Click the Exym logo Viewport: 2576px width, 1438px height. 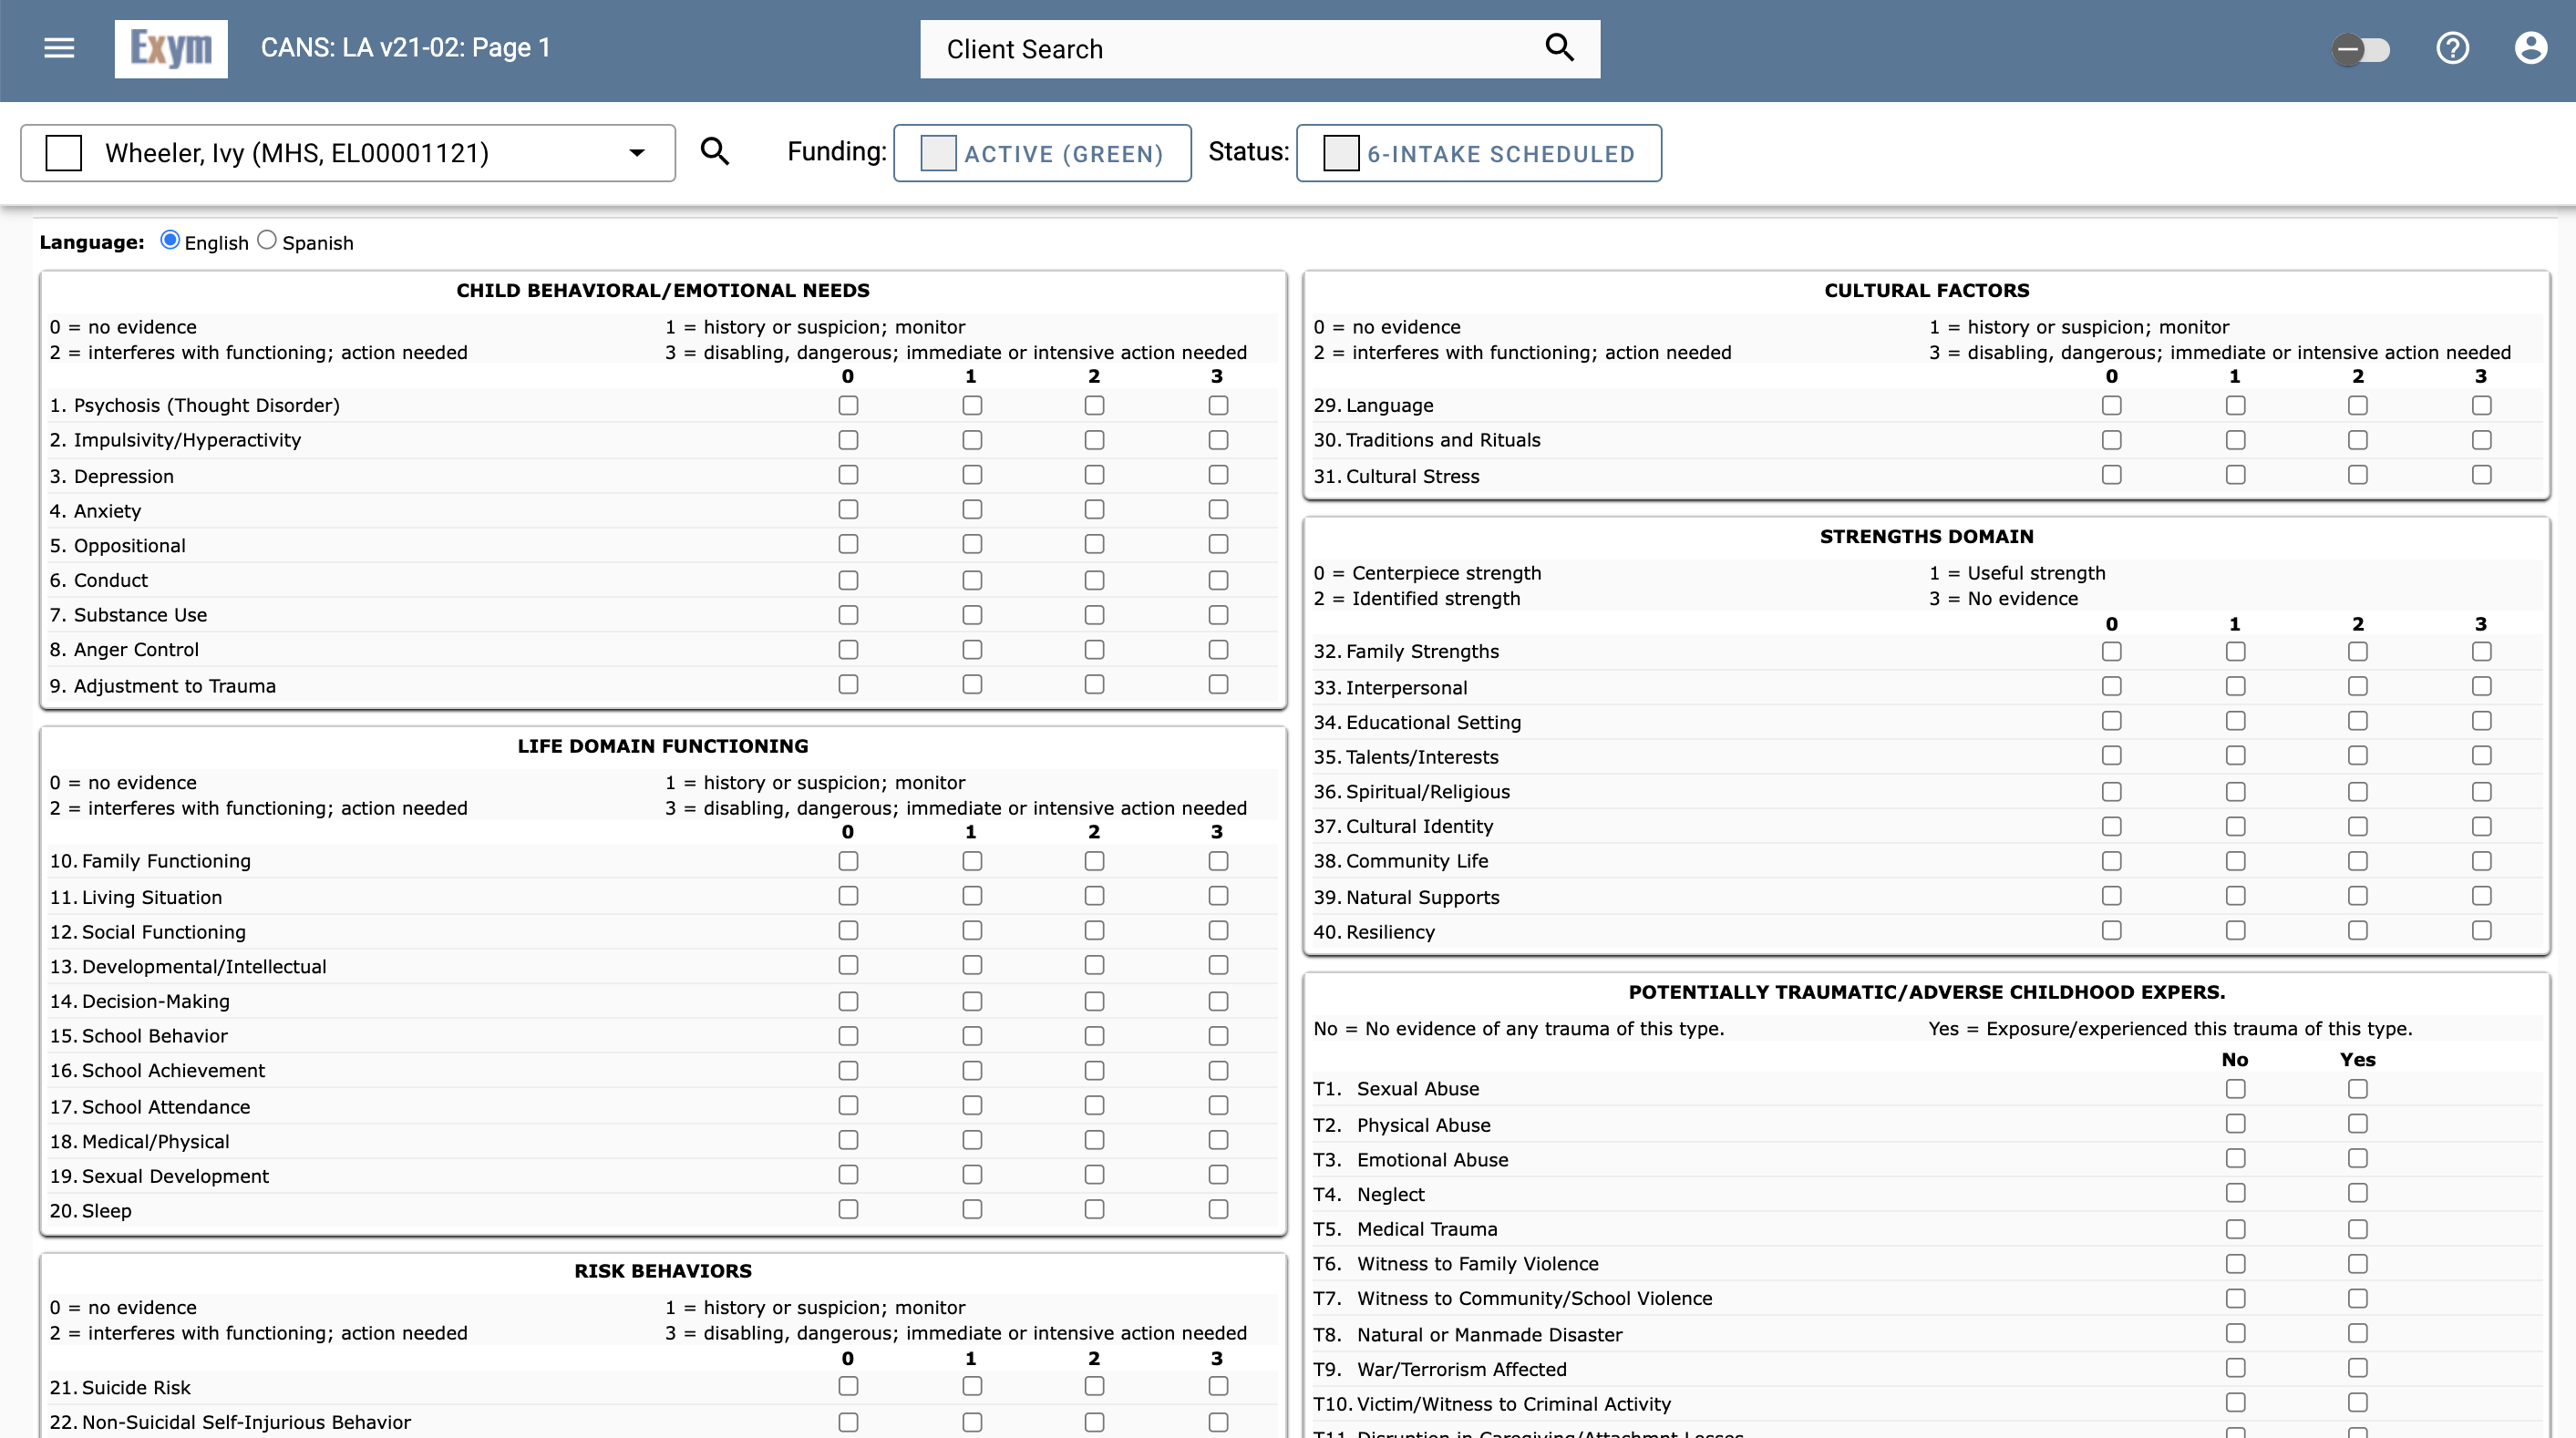(171, 47)
